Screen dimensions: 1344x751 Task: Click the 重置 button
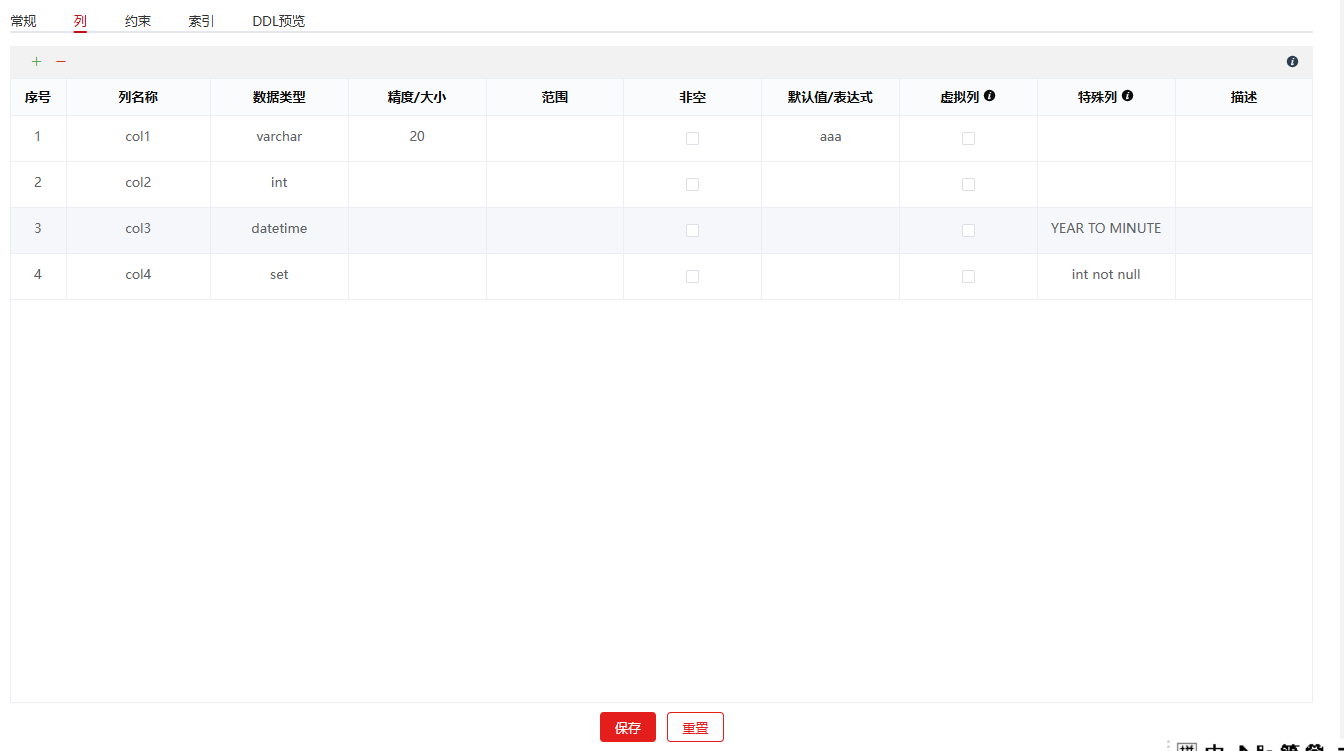click(695, 728)
